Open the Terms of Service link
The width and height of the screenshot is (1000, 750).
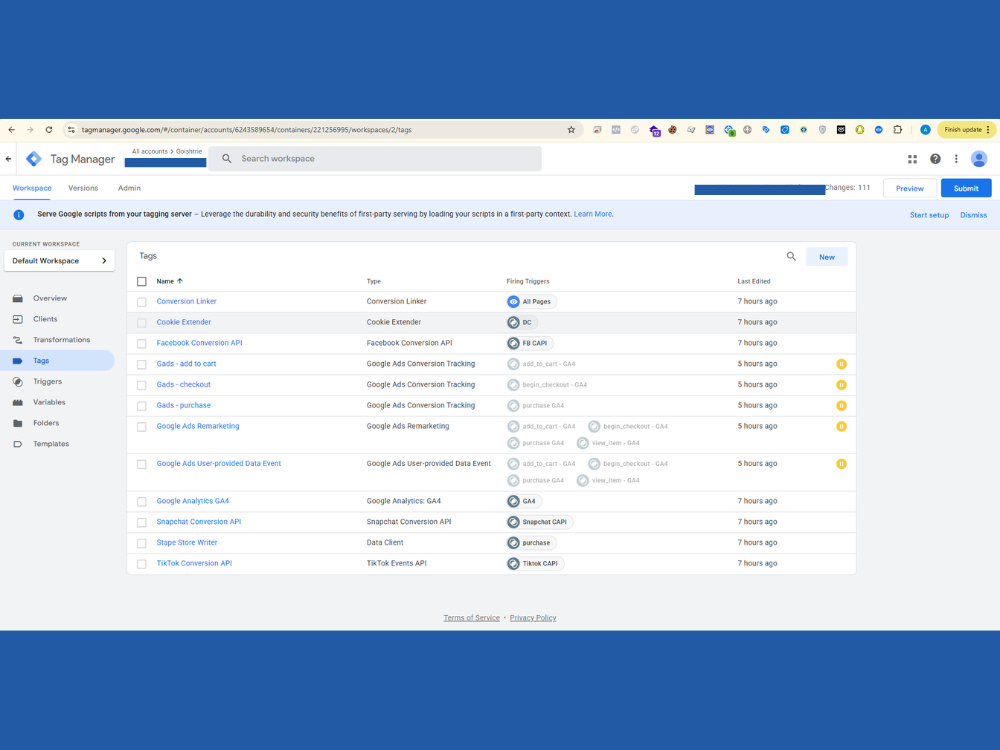pyautogui.click(x=471, y=618)
